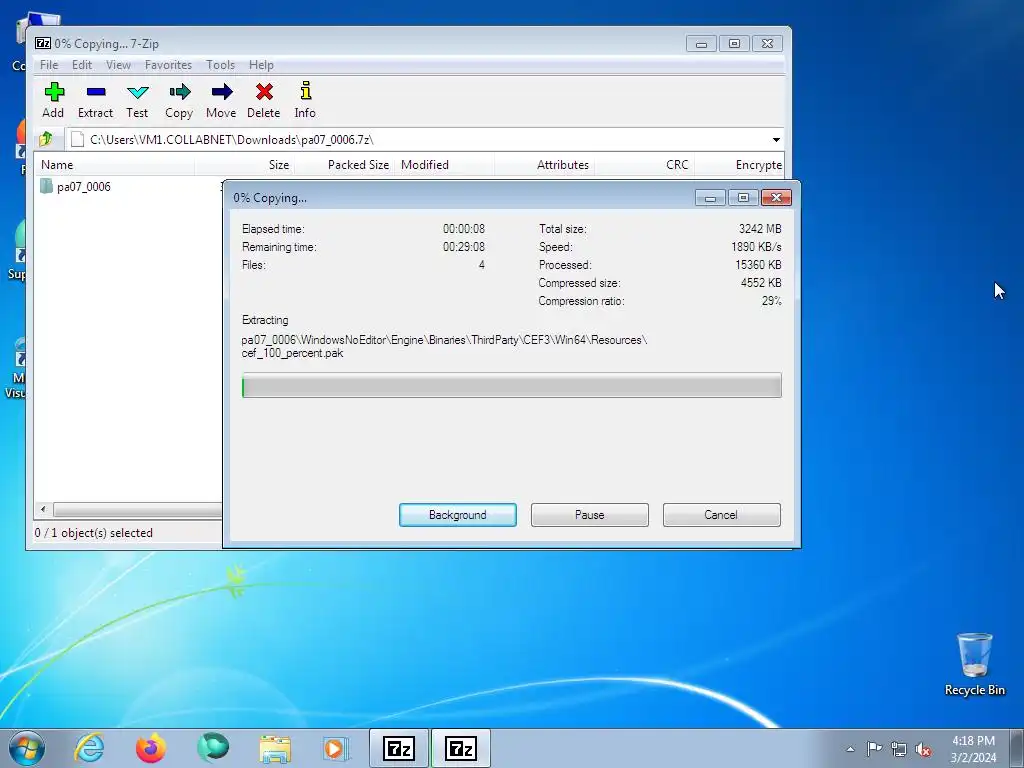Open the Help menu

tap(261, 65)
